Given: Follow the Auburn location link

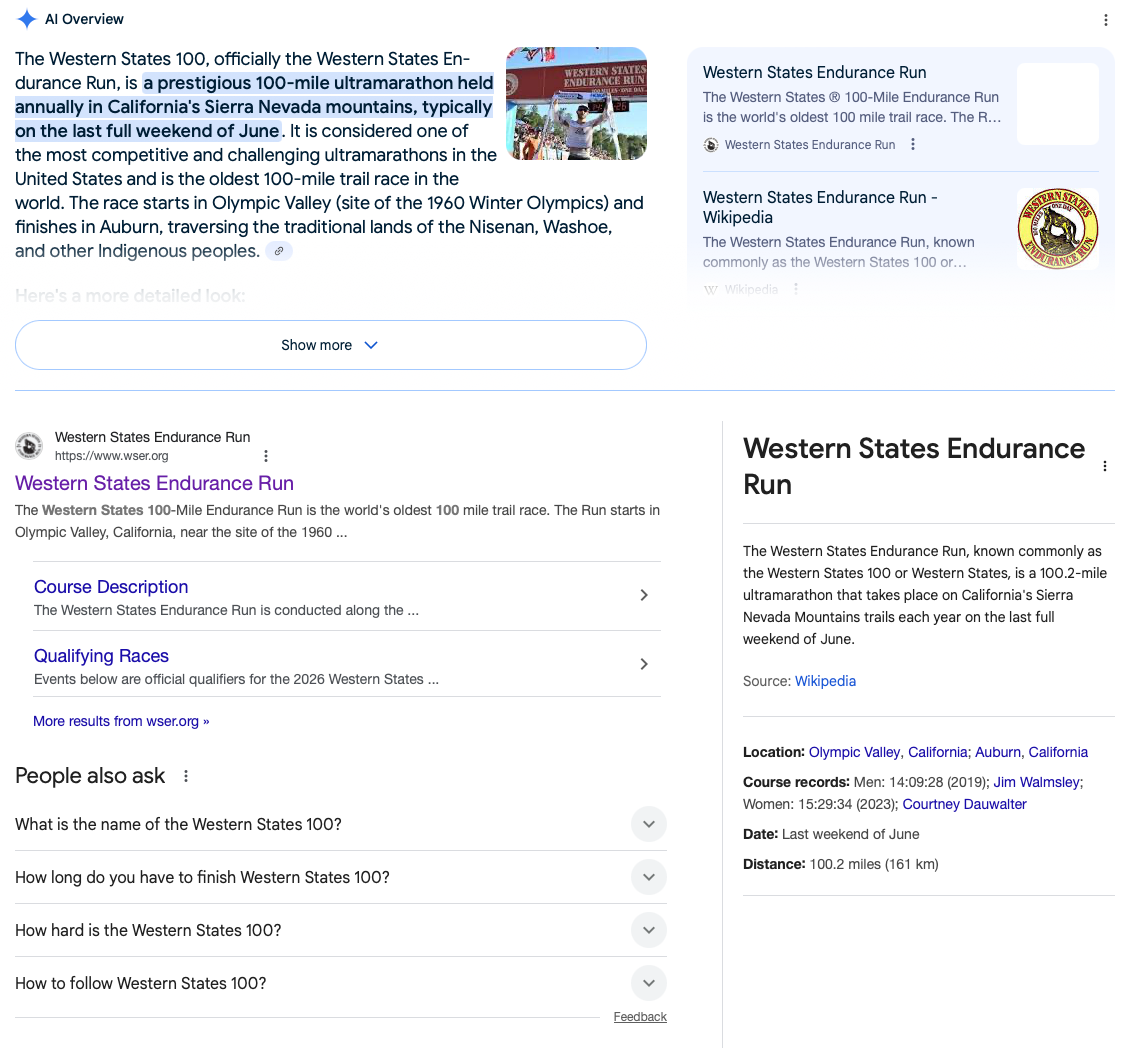Looking at the screenshot, I should click(x=997, y=752).
